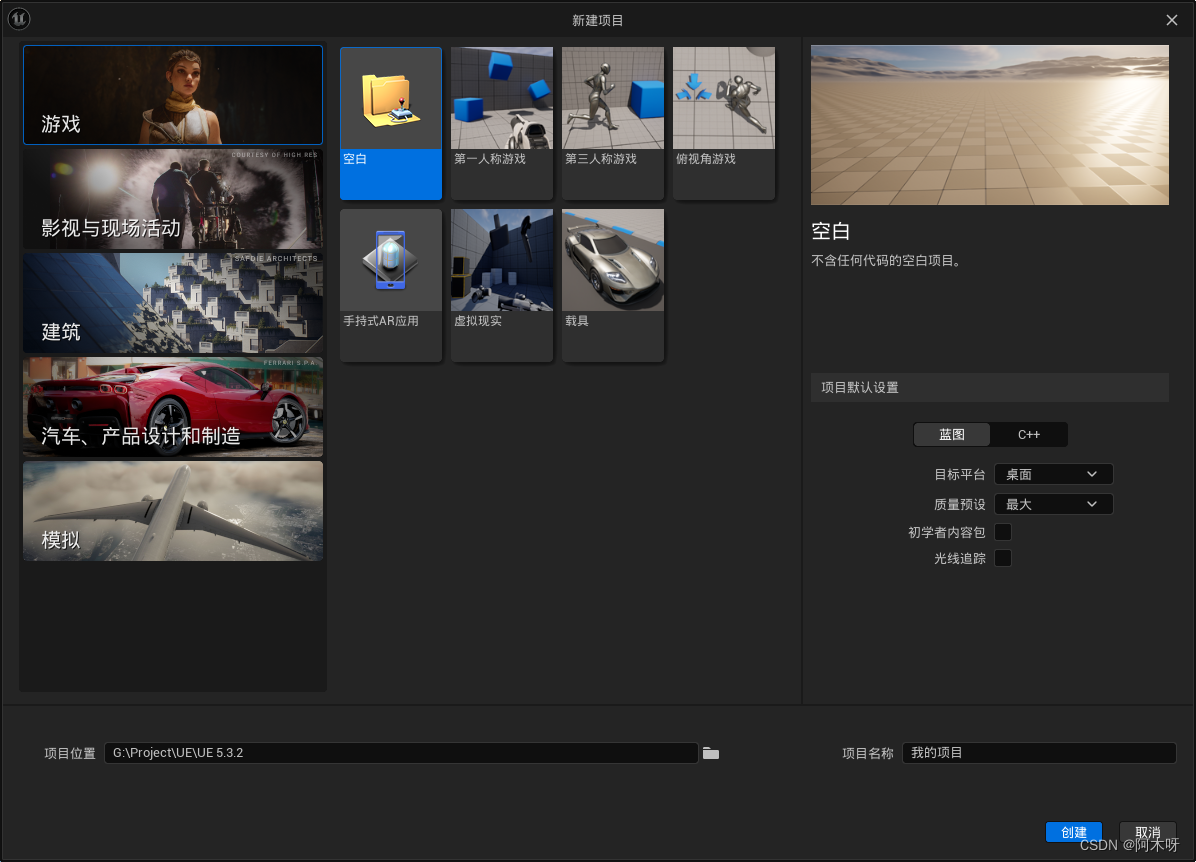This screenshot has height=862, width=1196.
Task: Click the Unreal Engine logo icon
Action: click(x=18, y=19)
